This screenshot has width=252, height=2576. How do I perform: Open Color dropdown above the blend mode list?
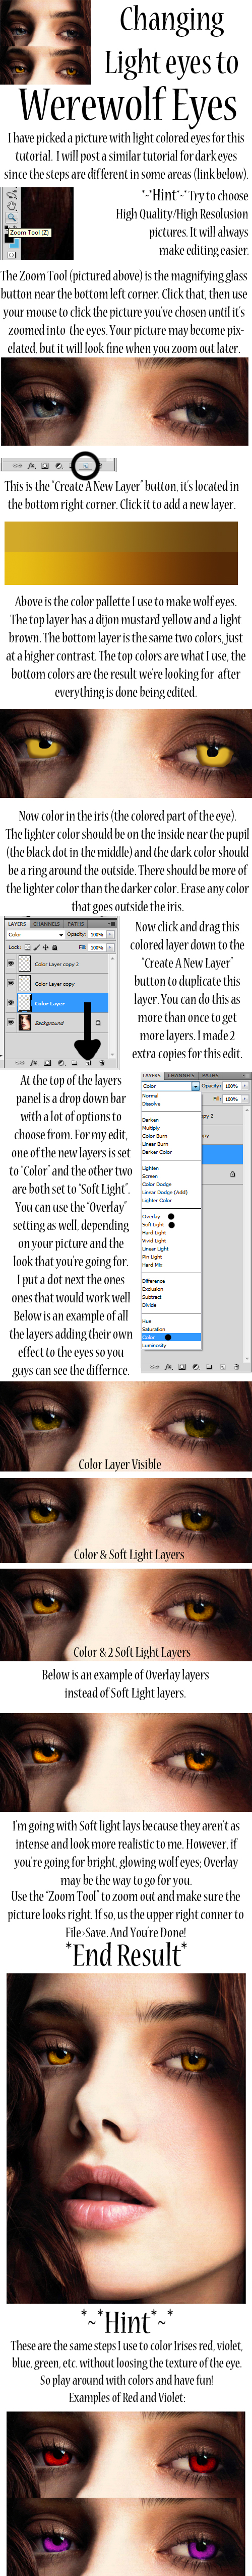(171, 1086)
